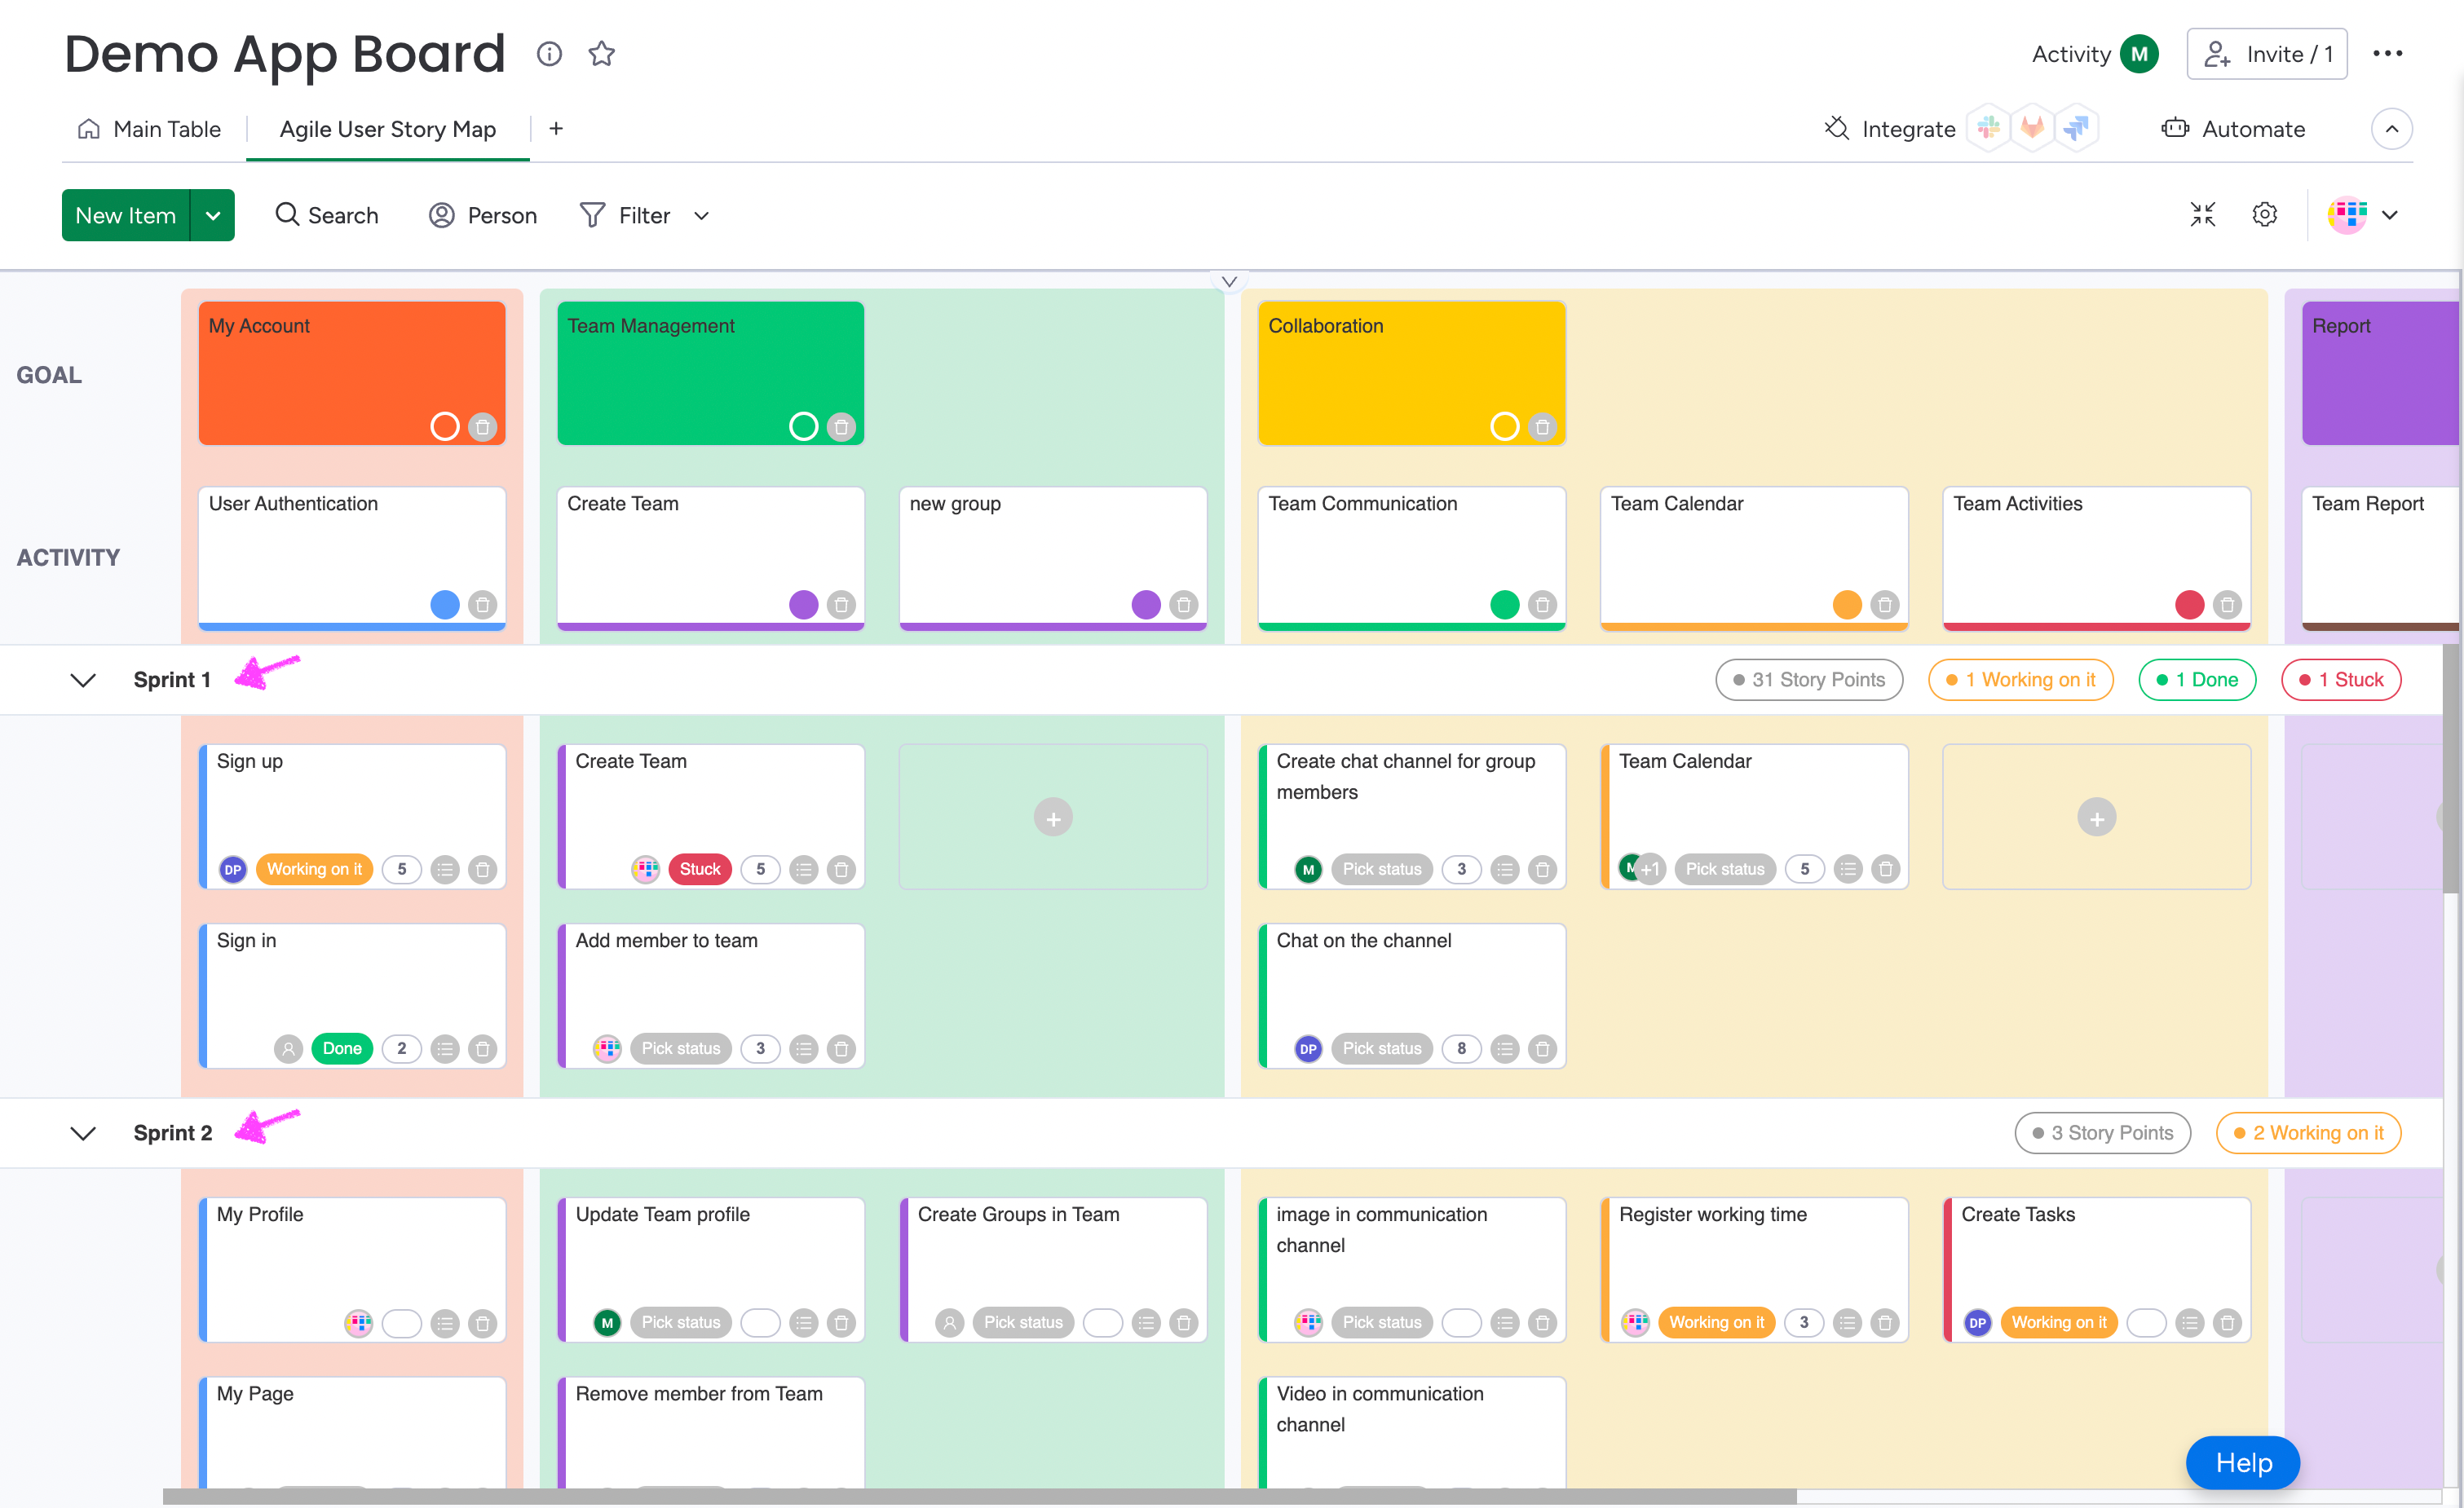Pick status for Chat on the channel
Viewport: 2464px width, 1508px height.
(x=1381, y=1049)
